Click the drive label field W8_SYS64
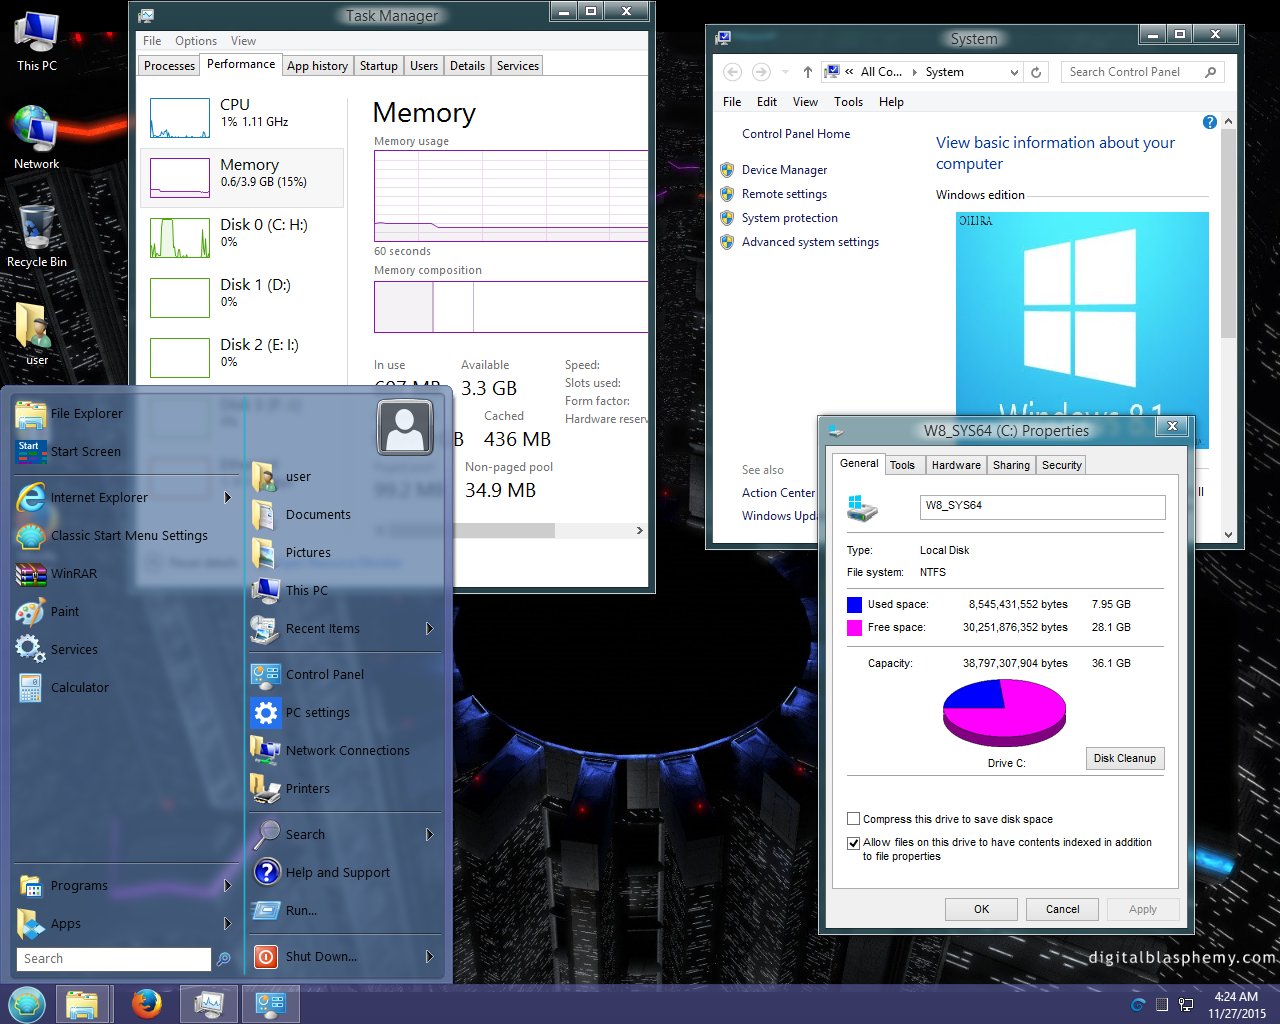Viewport: 1280px width, 1024px height. coord(1042,506)
